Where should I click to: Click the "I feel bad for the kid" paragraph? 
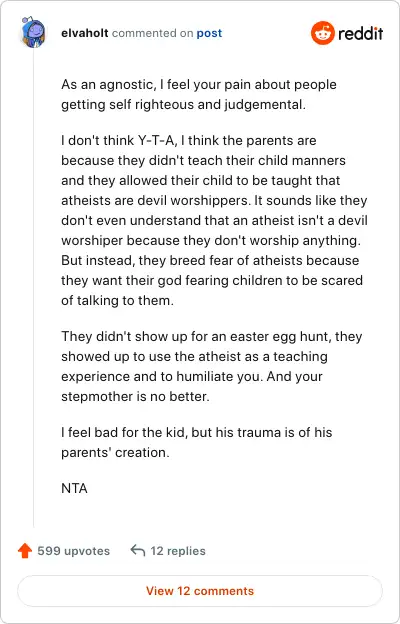click(197, 443)
